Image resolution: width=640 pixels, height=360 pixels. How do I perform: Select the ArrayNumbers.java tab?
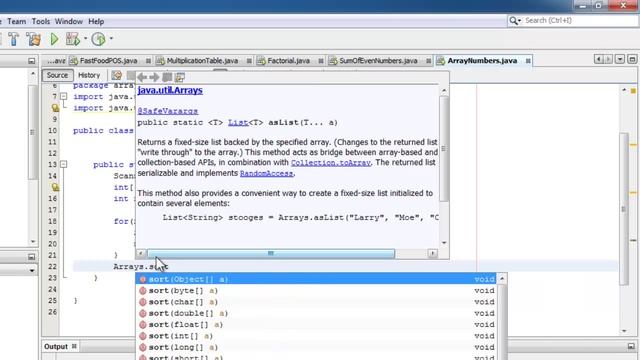coord(482,61)
